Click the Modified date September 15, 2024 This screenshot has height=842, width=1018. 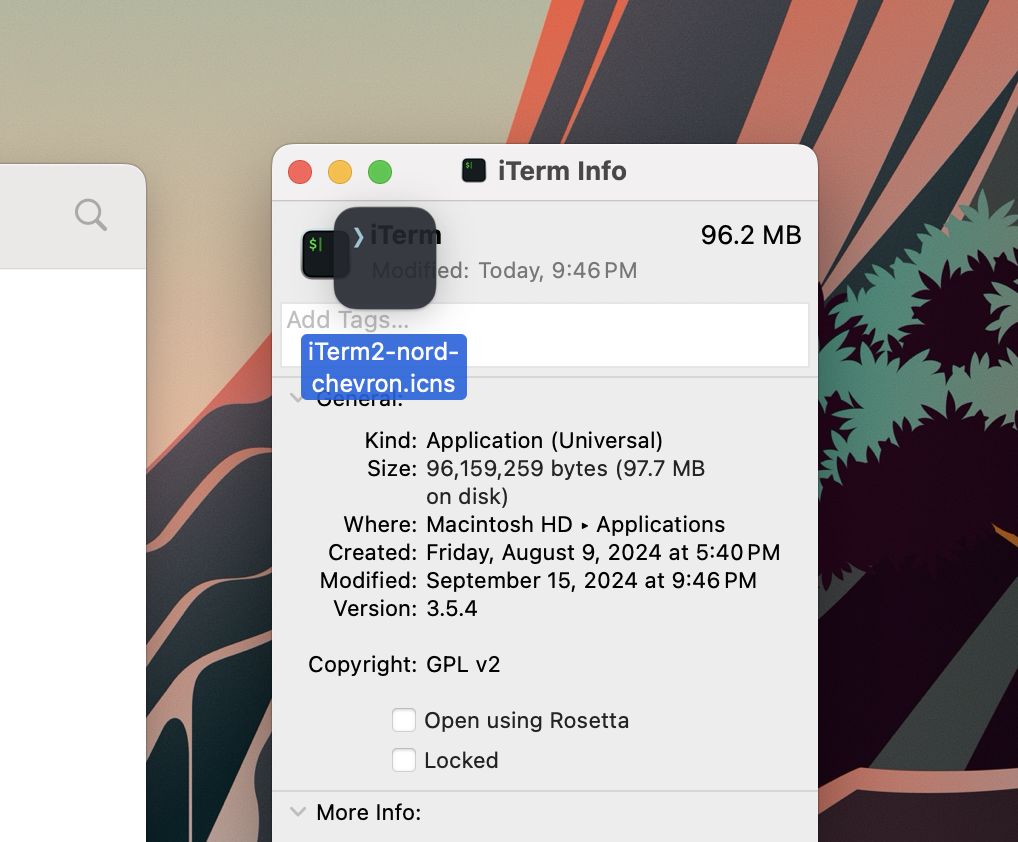591,580
